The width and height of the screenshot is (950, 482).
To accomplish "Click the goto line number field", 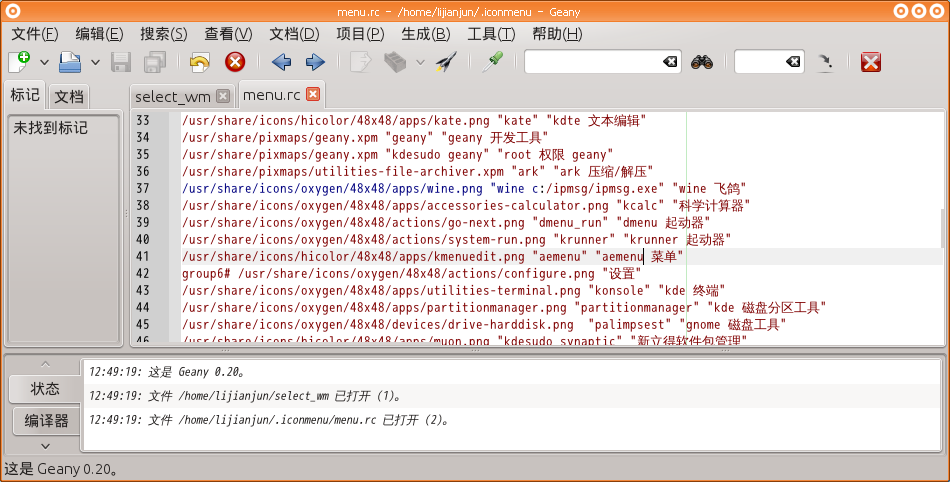I will [759, 62].
